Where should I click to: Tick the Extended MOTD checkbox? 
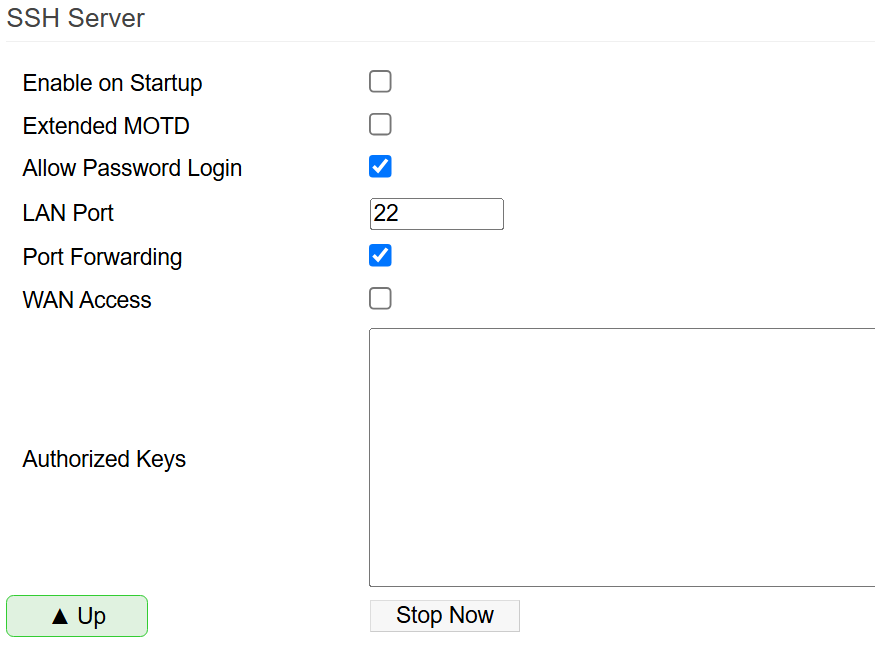point(380,125)
